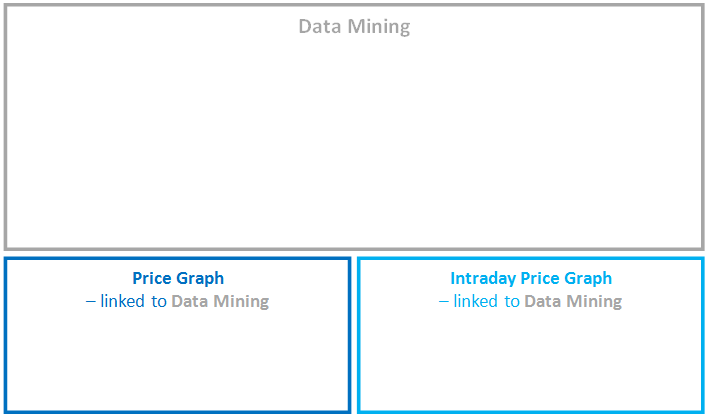
Task: Click the word 'Data' in top title
Action: 321,27
